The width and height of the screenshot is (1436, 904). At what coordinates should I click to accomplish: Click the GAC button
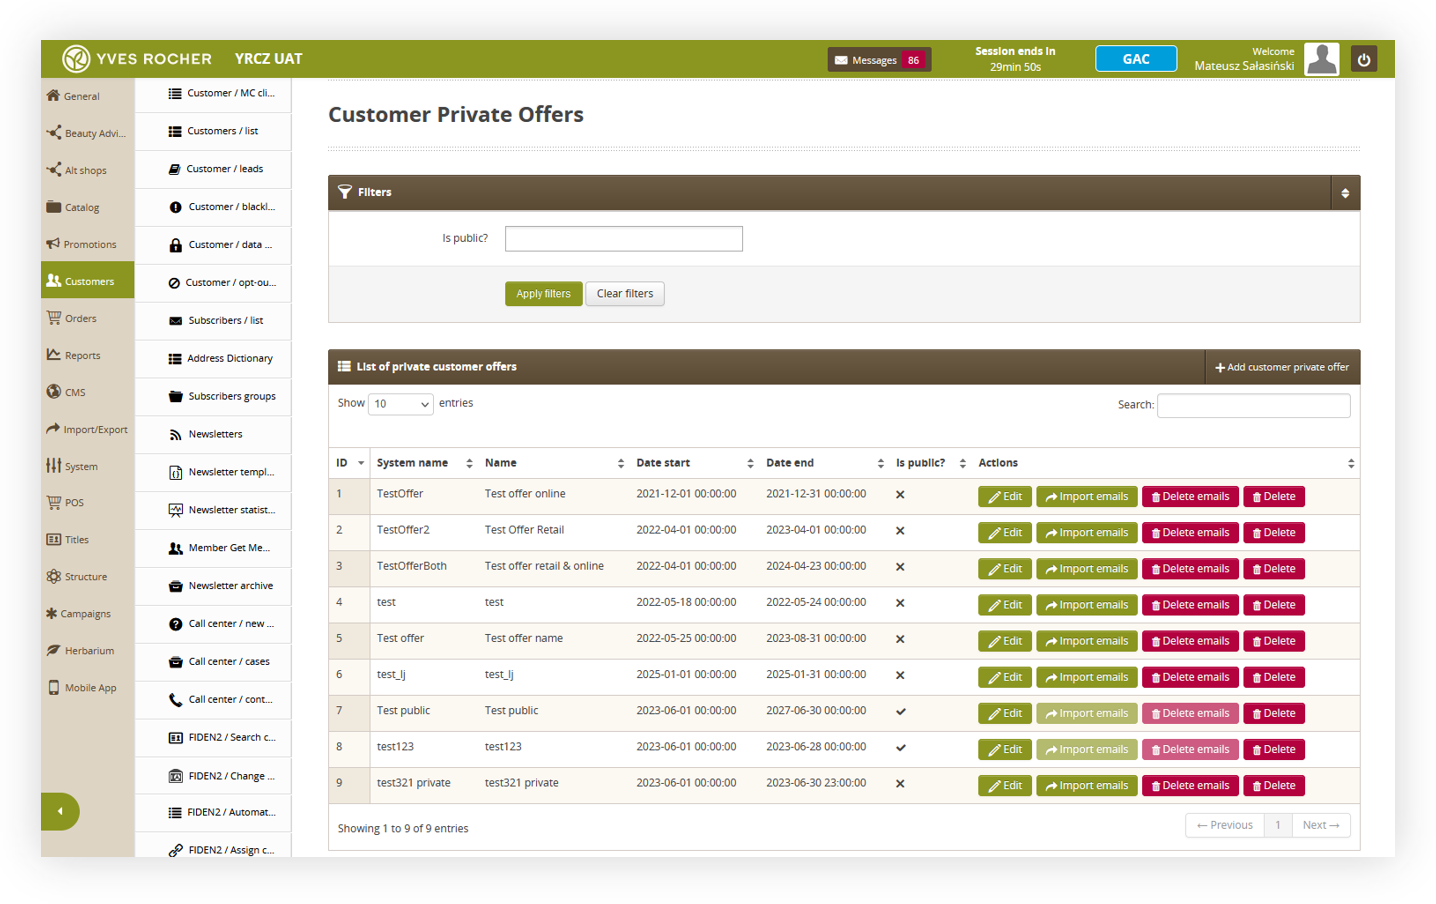tap(1136, 59)
